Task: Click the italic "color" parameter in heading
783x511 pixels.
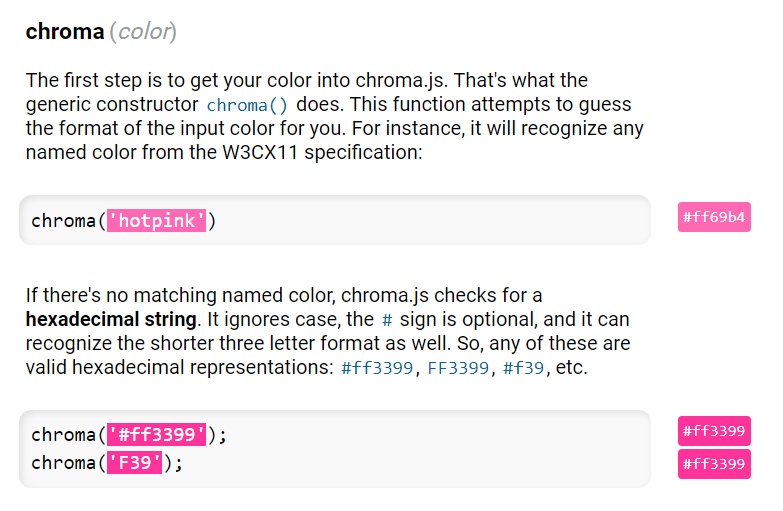Action: [145, 32]
